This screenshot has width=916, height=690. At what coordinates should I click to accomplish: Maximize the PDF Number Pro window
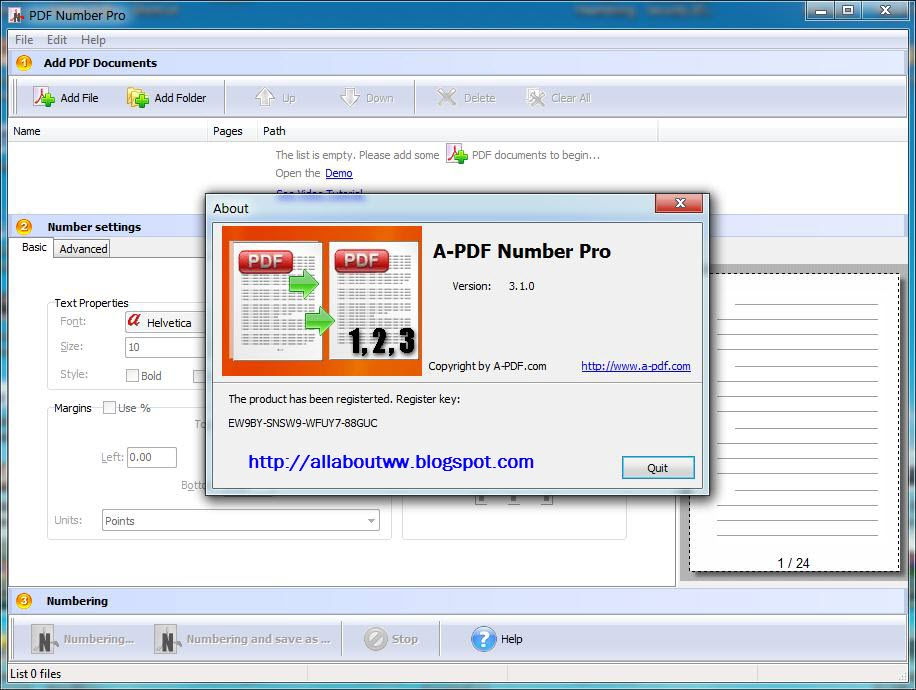click(x=848, y=10)
